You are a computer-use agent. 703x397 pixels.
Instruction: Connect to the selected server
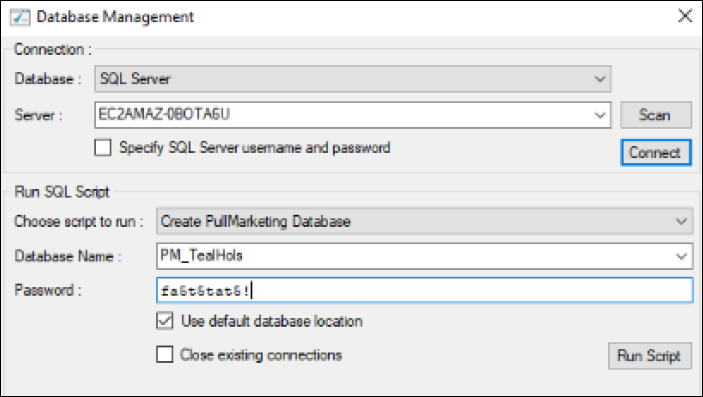[x=656, y=153]
